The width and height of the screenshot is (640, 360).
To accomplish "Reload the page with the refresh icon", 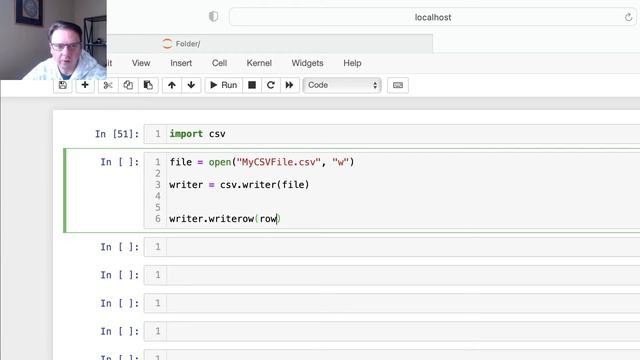I will [628, 17].
